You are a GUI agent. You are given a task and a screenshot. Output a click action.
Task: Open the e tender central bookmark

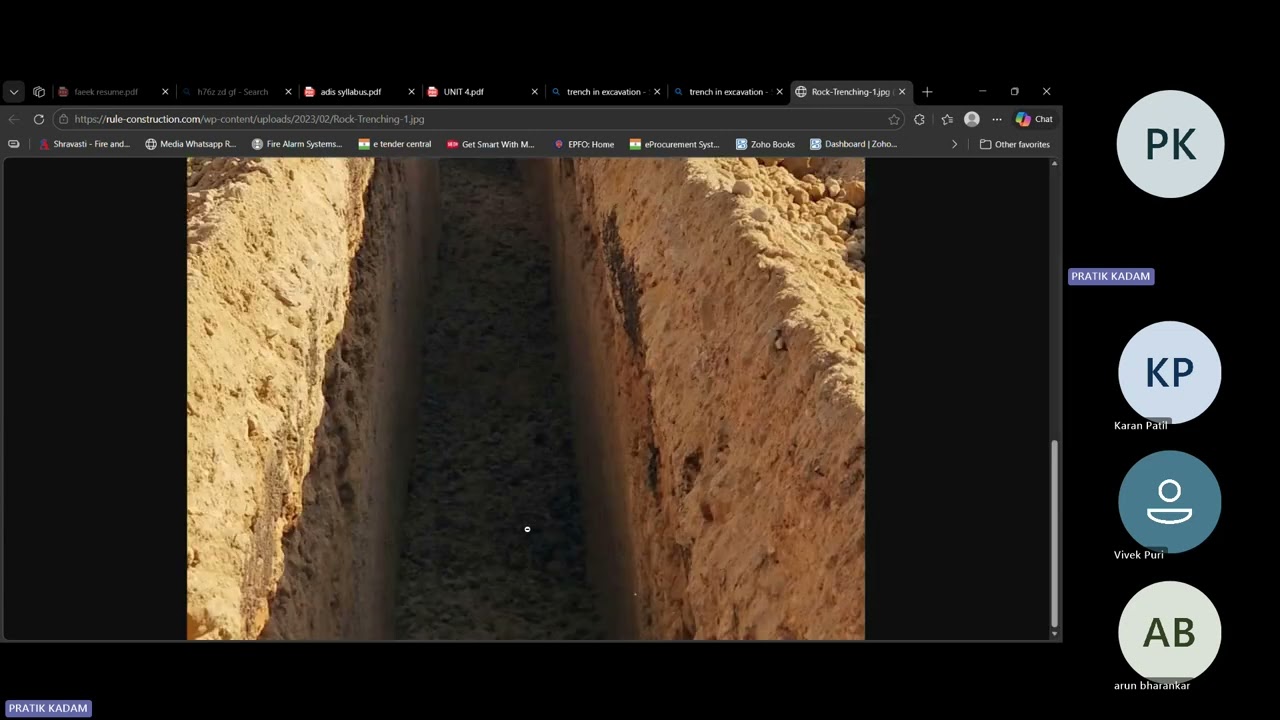(x=395, y=144)
